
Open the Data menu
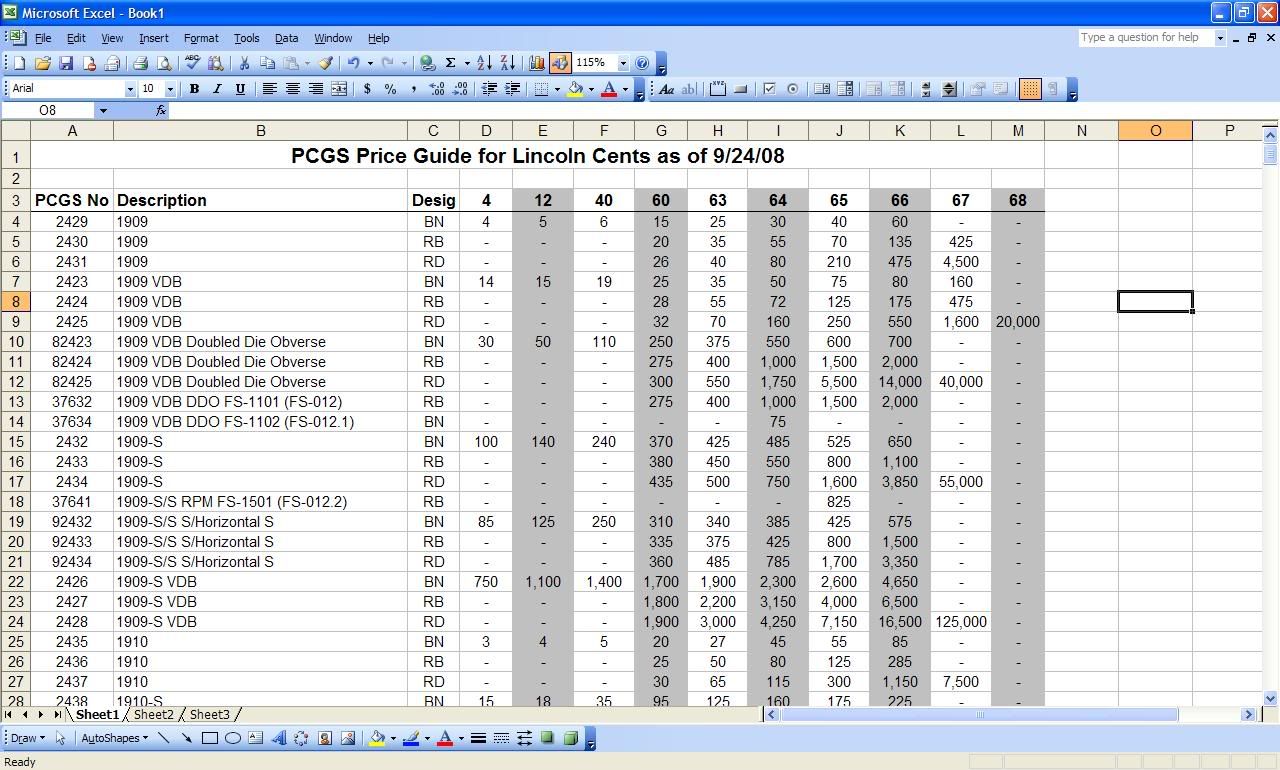[x=286, y=38]
